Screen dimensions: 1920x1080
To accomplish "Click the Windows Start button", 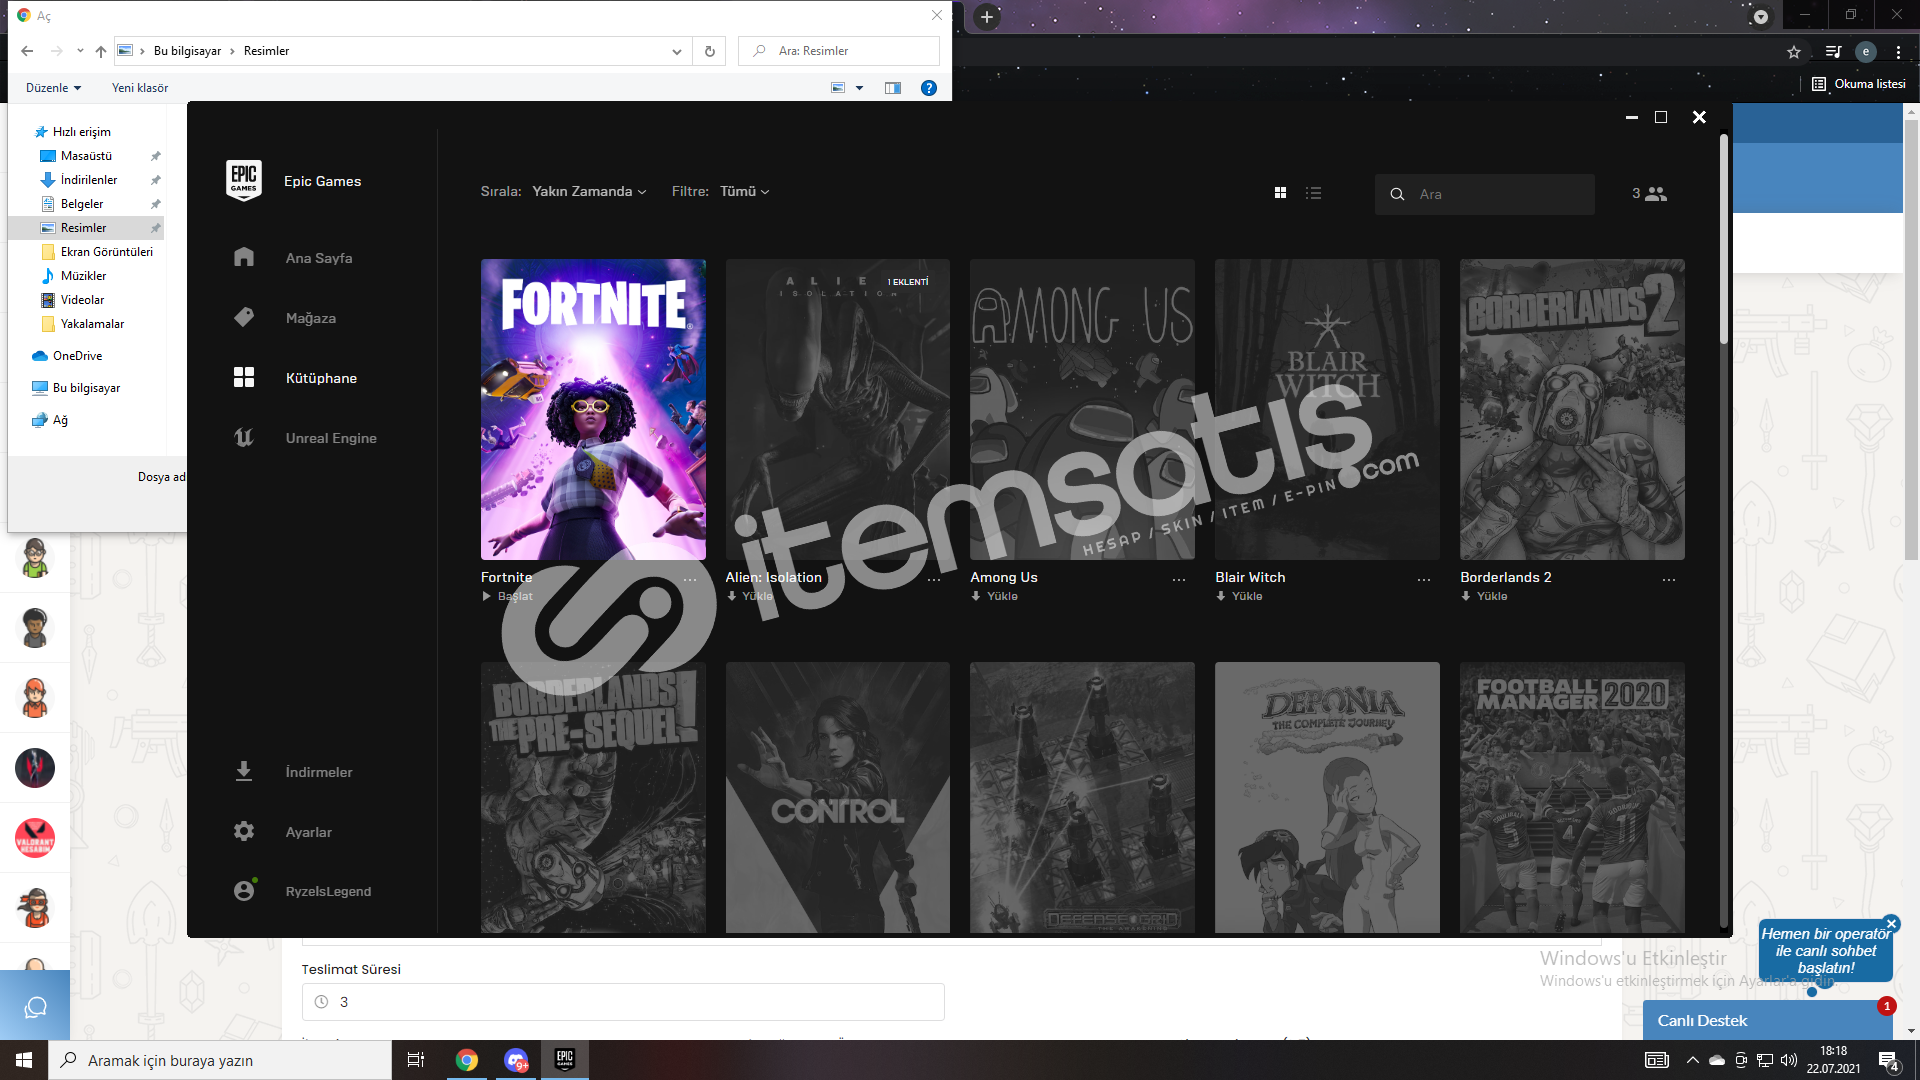I will pos(24,1060).
